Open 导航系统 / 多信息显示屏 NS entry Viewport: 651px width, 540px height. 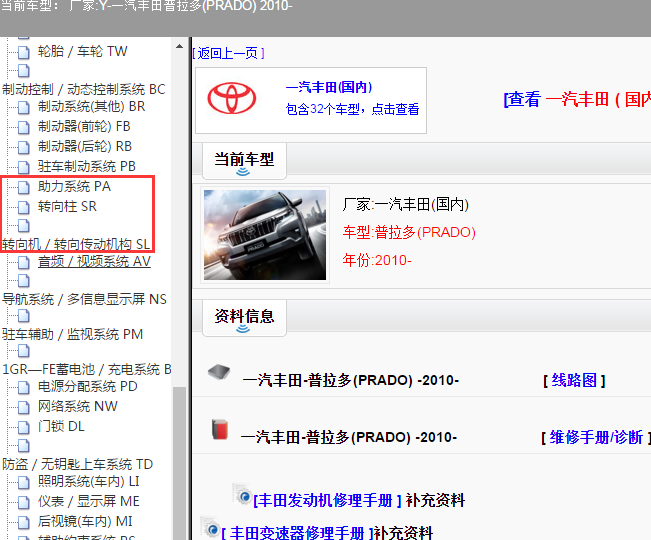(x=84, y=299)
